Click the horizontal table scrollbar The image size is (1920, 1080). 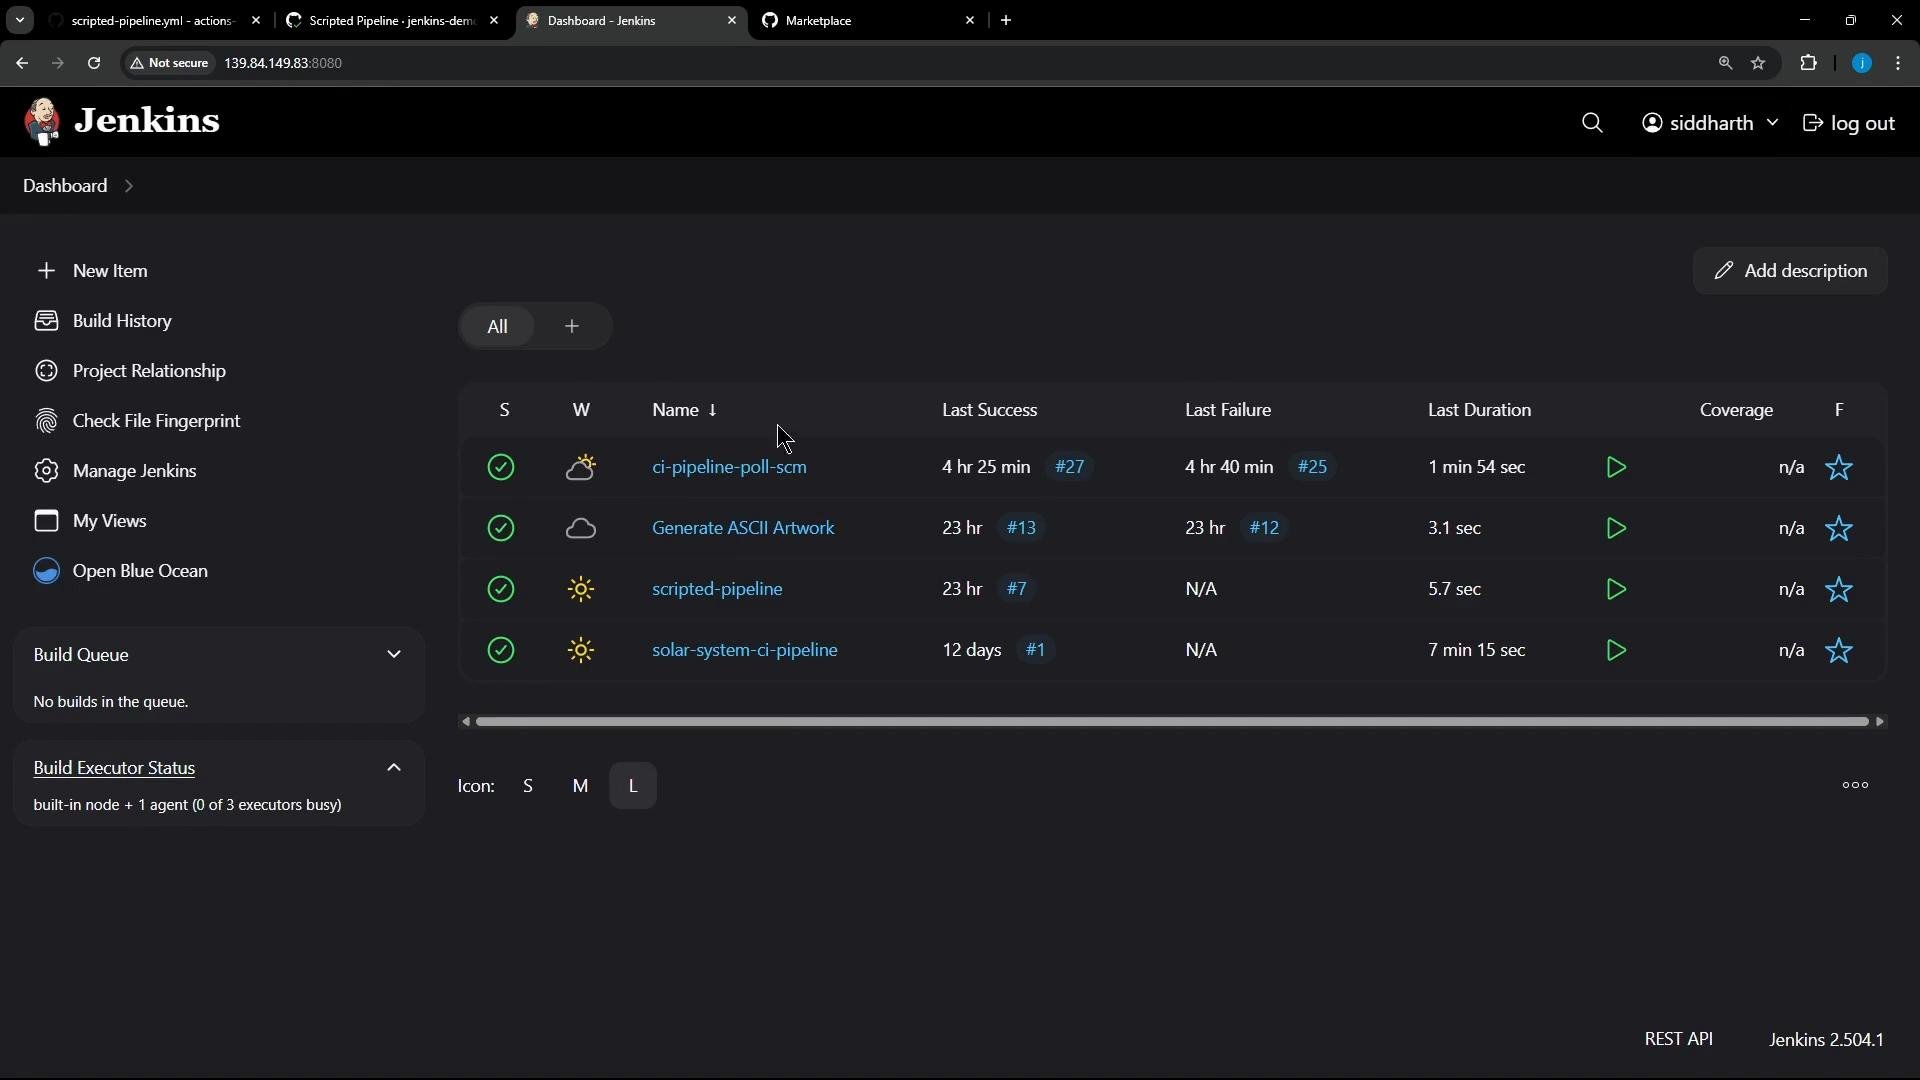[x=1172, y=722]
